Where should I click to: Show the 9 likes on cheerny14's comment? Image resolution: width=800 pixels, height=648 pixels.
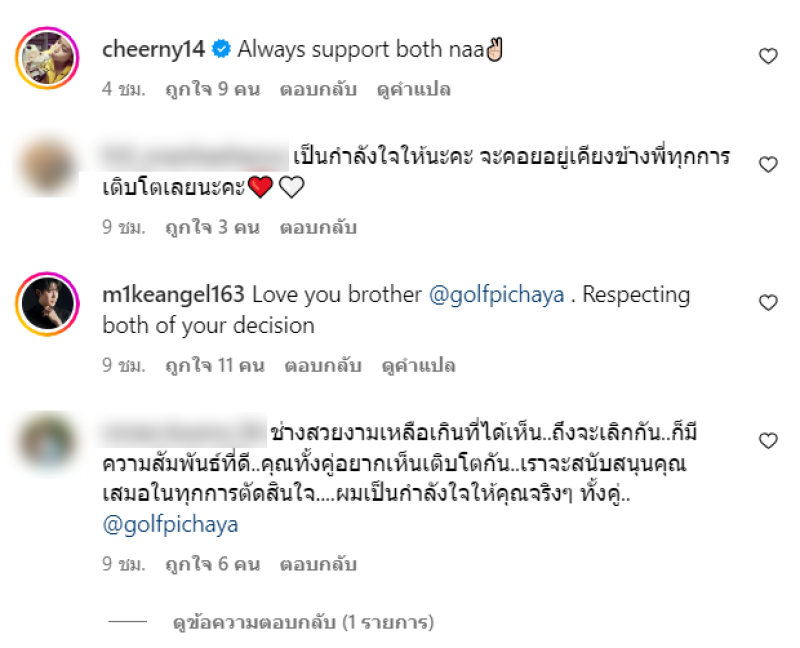tap(213, 89)
